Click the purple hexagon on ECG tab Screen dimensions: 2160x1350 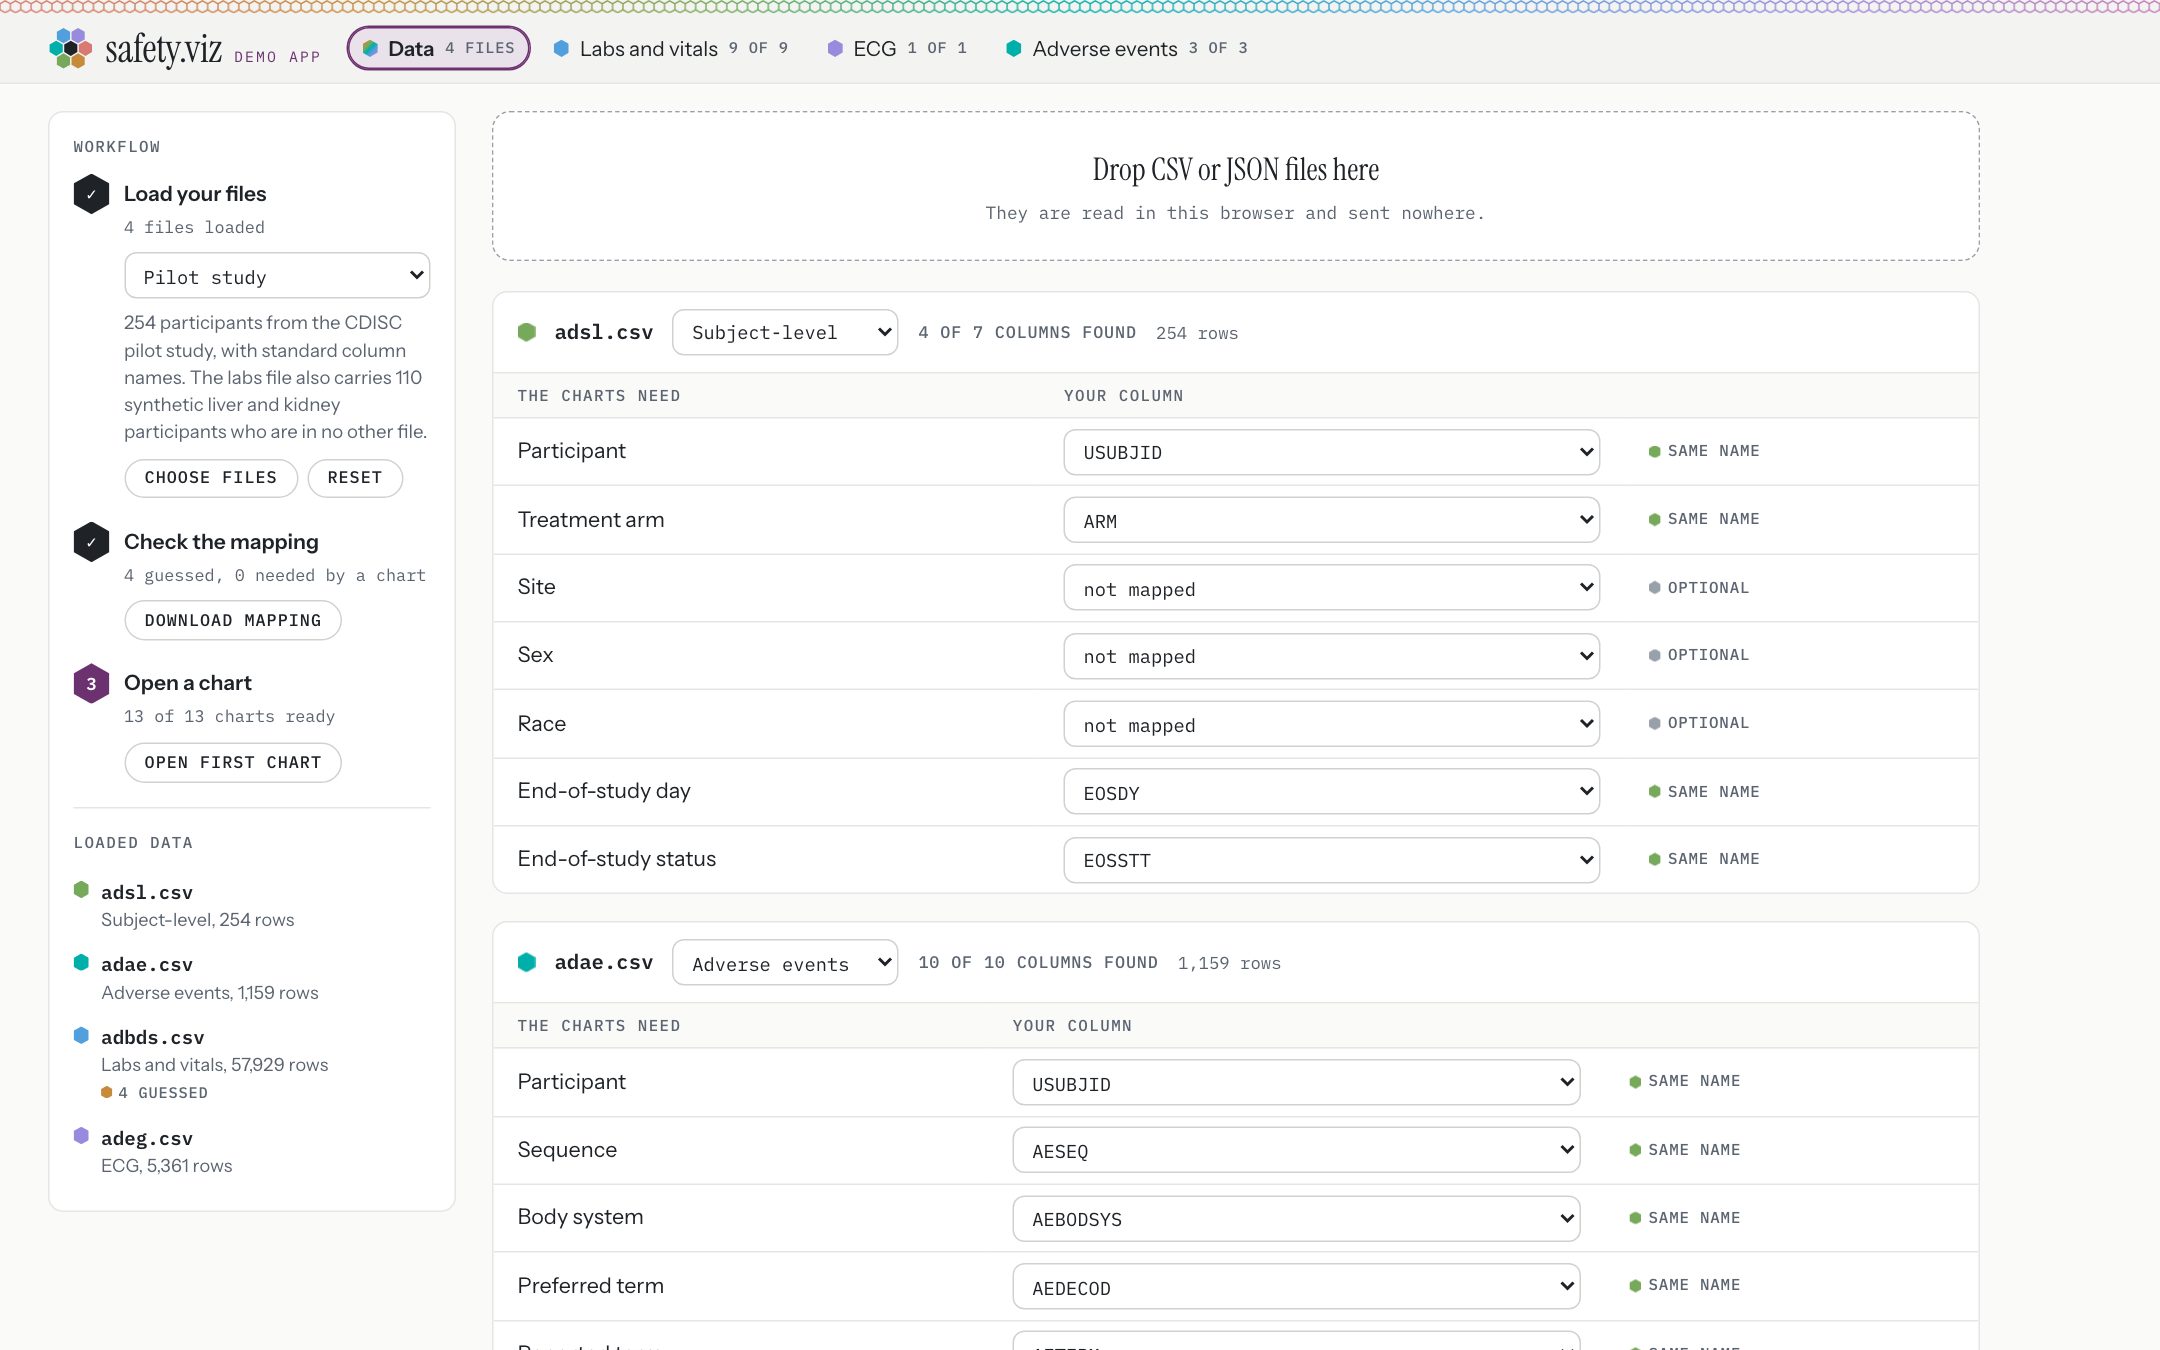pos(835,48)
